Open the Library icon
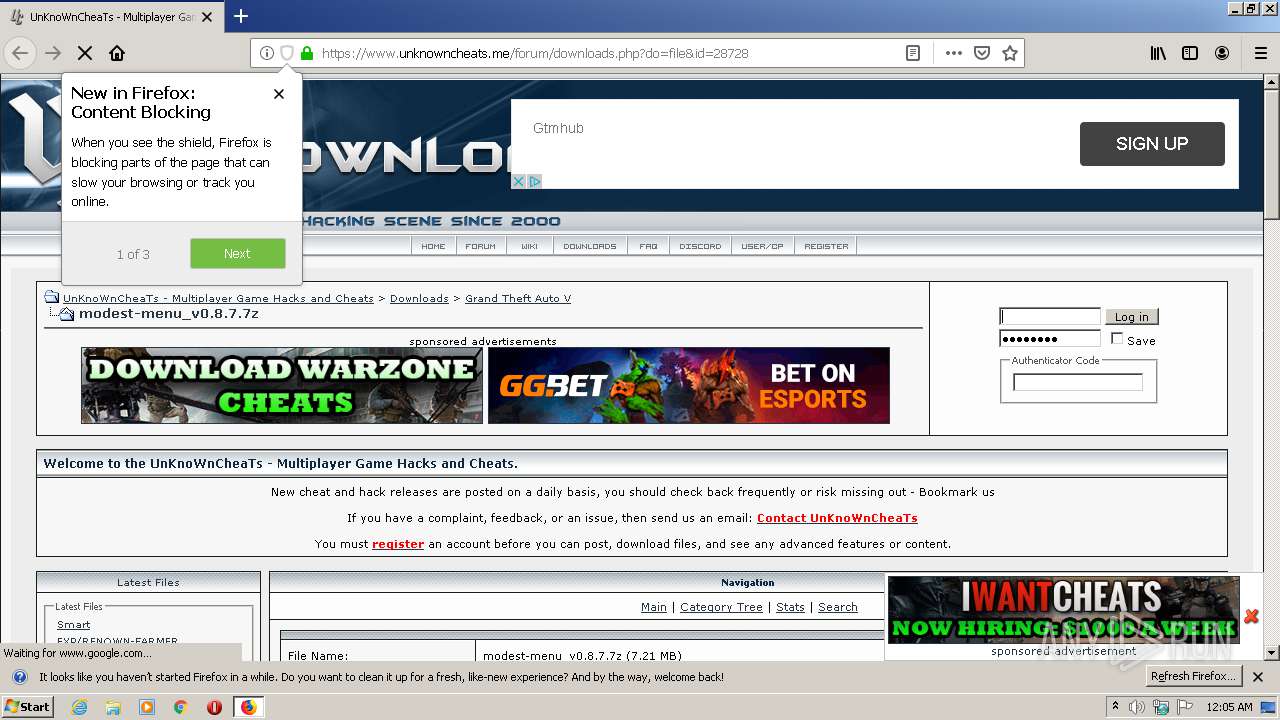The image size is (1280, 720). click(1158, 53)
